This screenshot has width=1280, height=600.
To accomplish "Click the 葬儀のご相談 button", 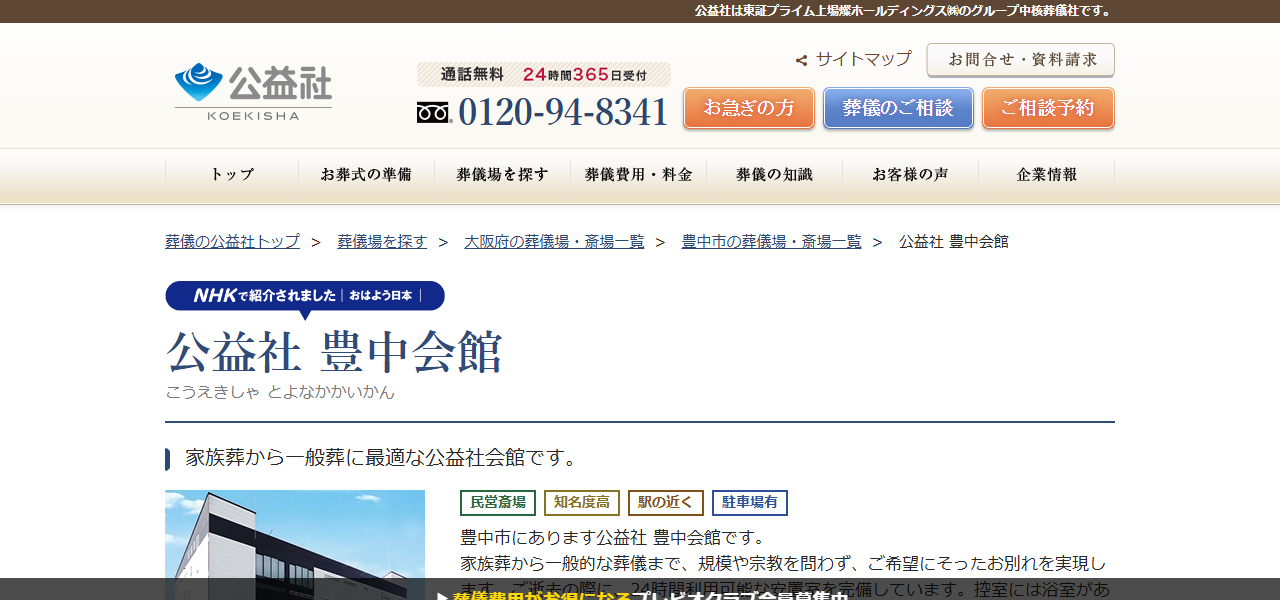I will [x=898, y=108].
